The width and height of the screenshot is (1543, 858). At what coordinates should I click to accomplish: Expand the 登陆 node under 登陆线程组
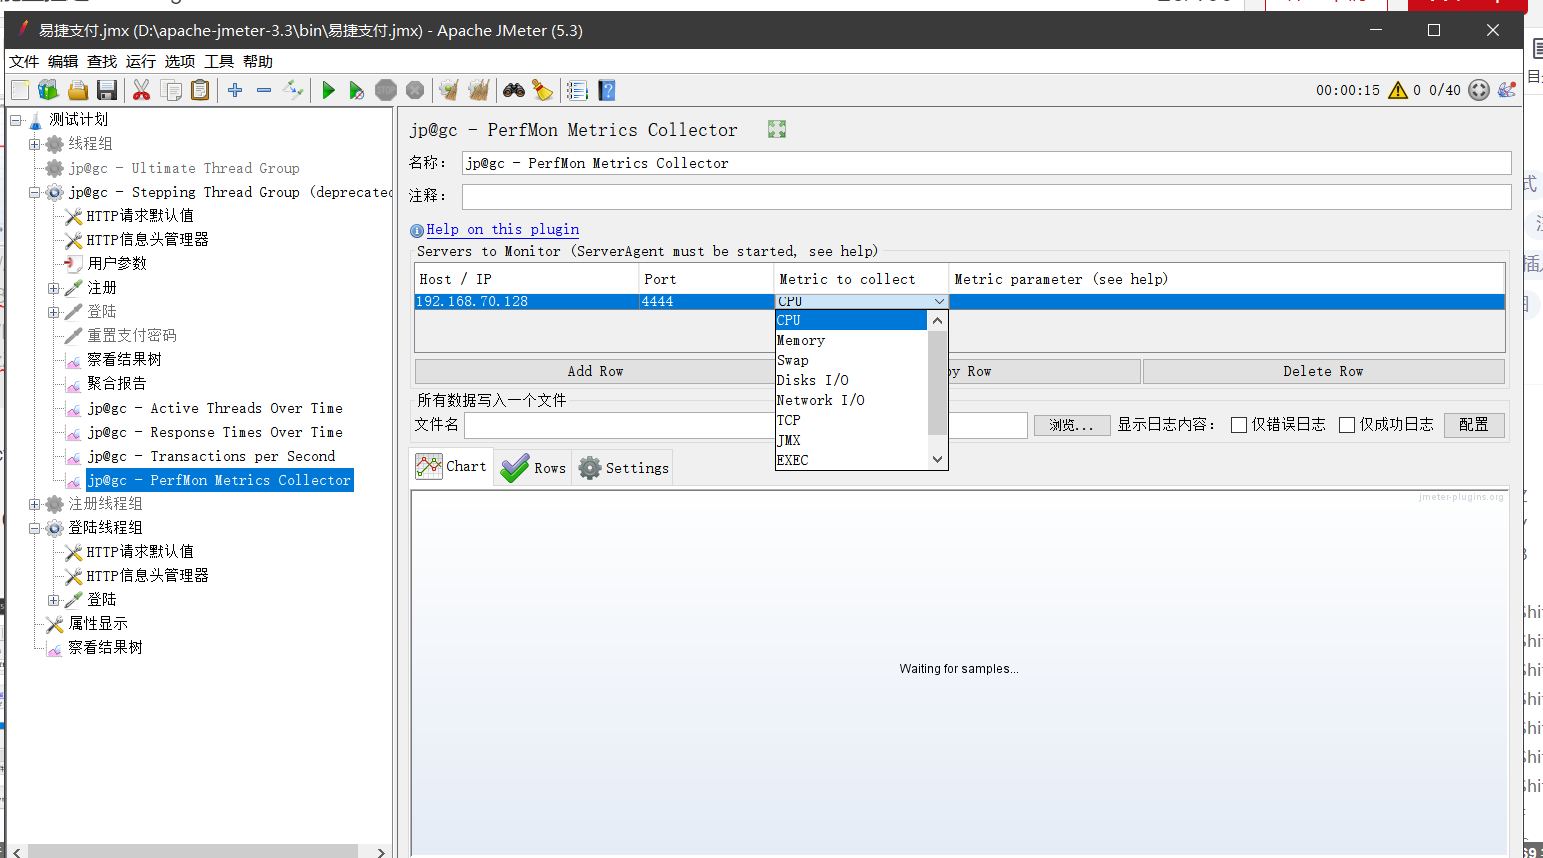pos(54,600)
